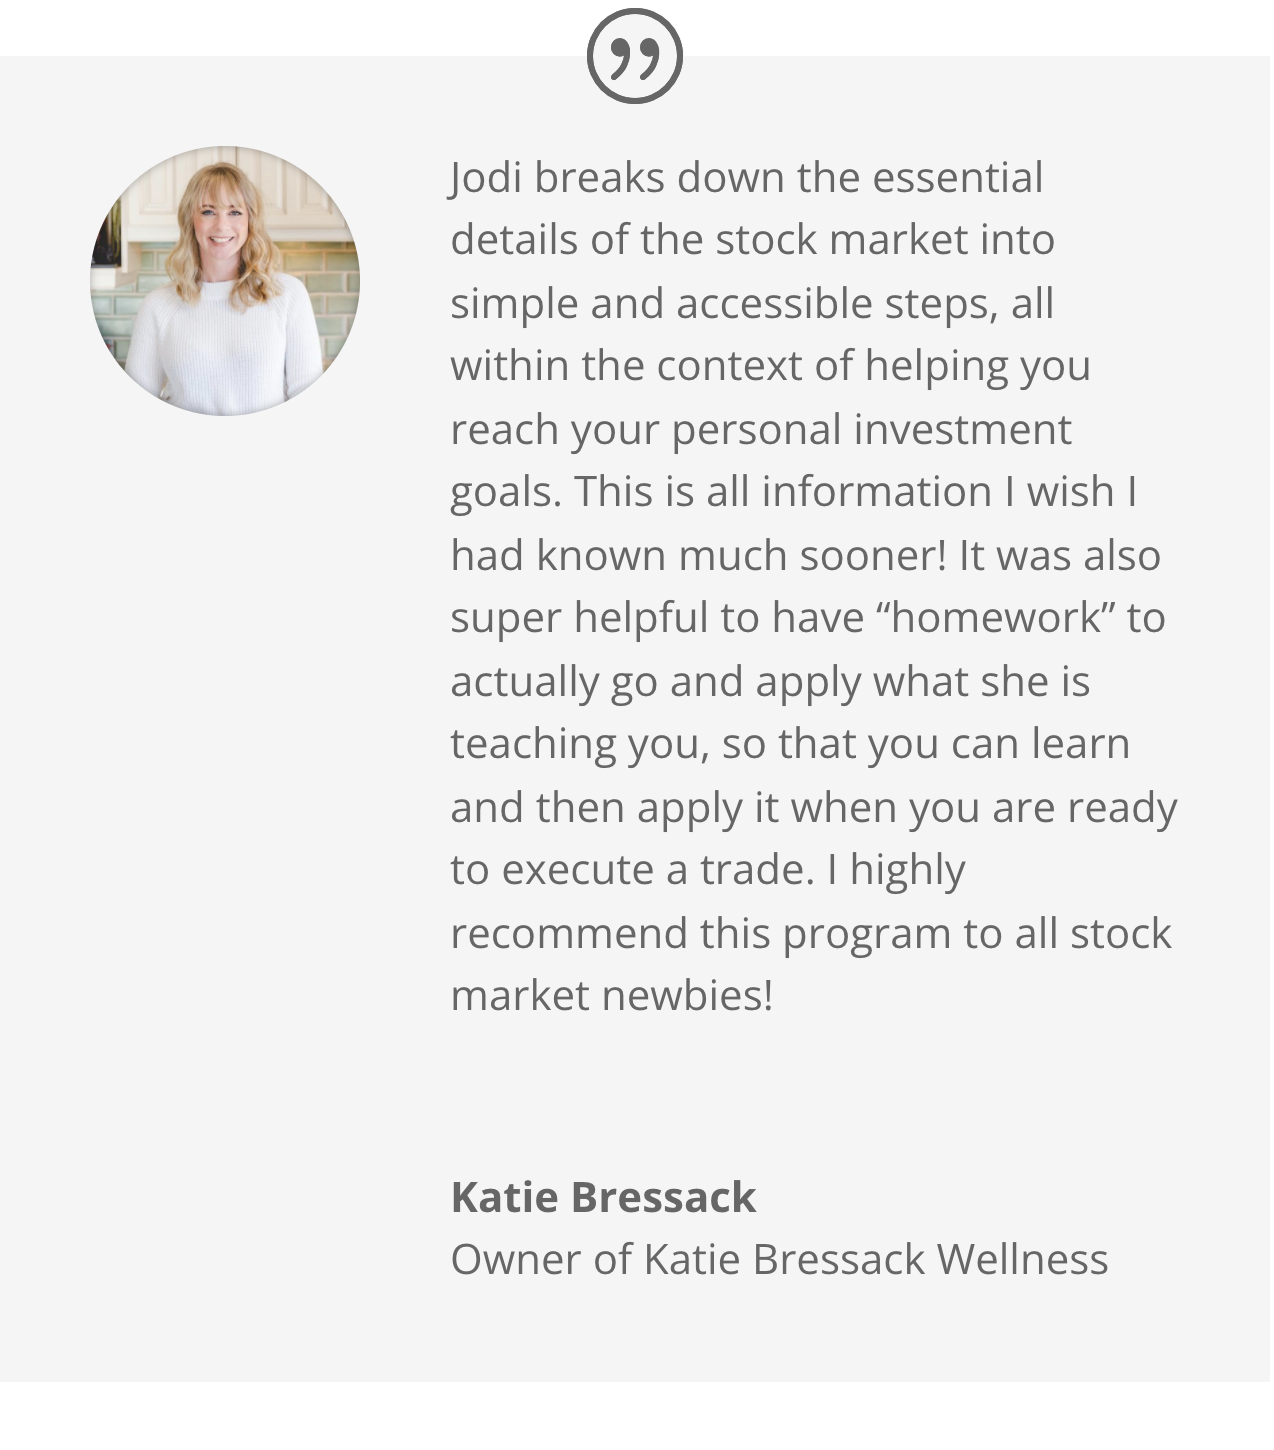Viewport: 1274px width, 1450px height.
Task: Click the line "had known much sooner!"
Action: coord(697,556)
